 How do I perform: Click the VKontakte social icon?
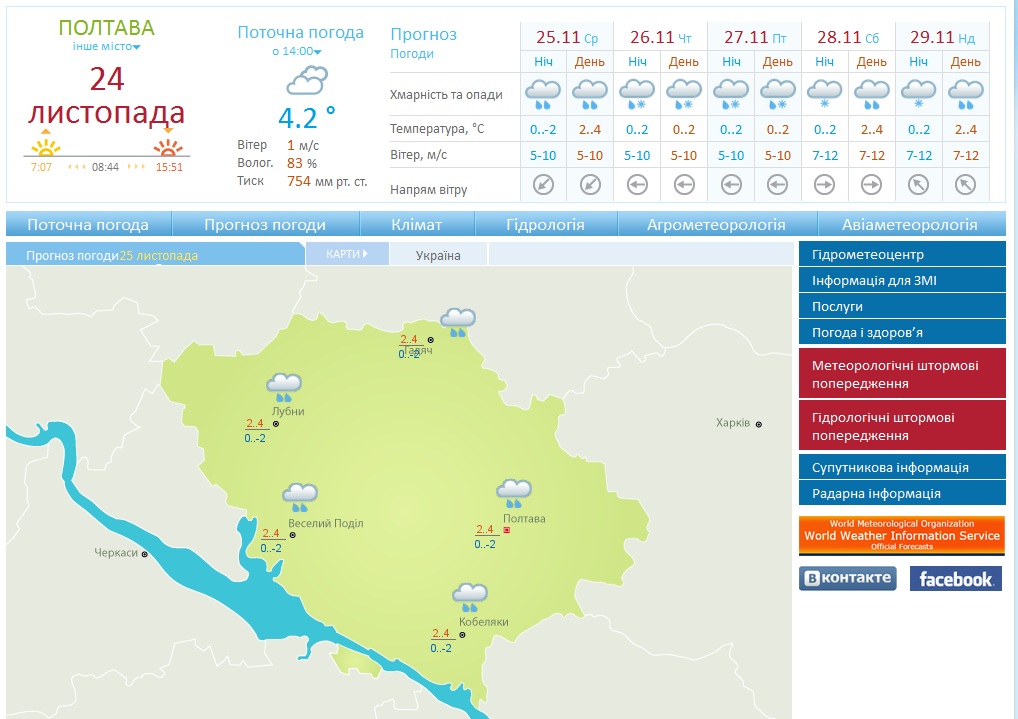[x=847, y=578]
